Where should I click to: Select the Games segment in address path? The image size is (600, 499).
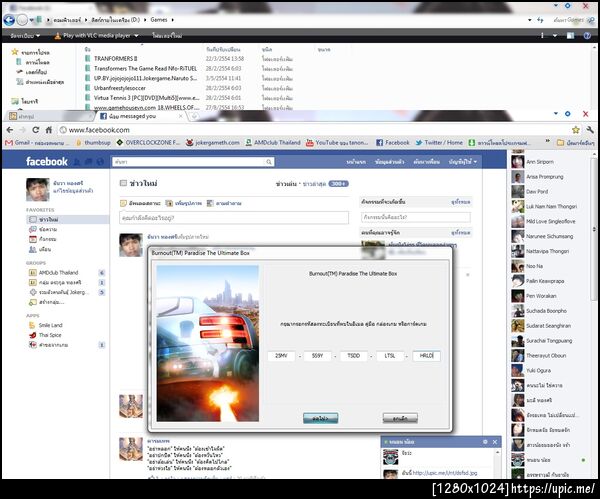(159, 20)
